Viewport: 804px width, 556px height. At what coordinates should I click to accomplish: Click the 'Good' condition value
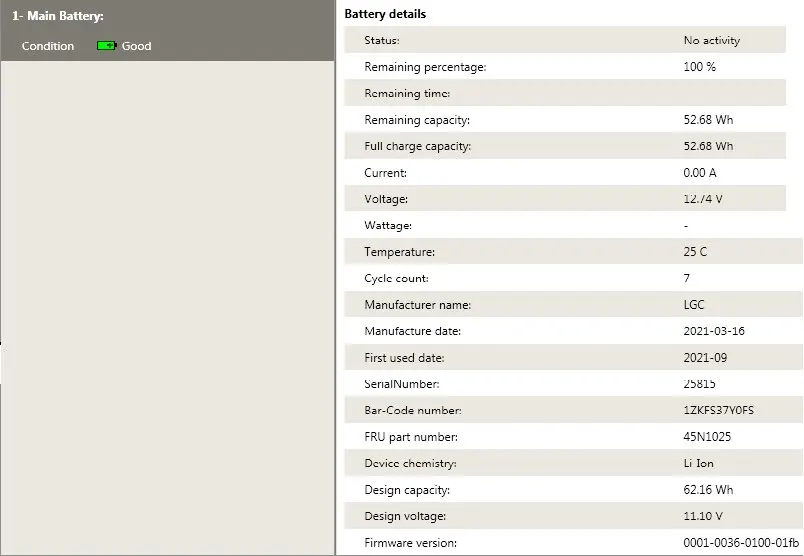click(136, 46)
